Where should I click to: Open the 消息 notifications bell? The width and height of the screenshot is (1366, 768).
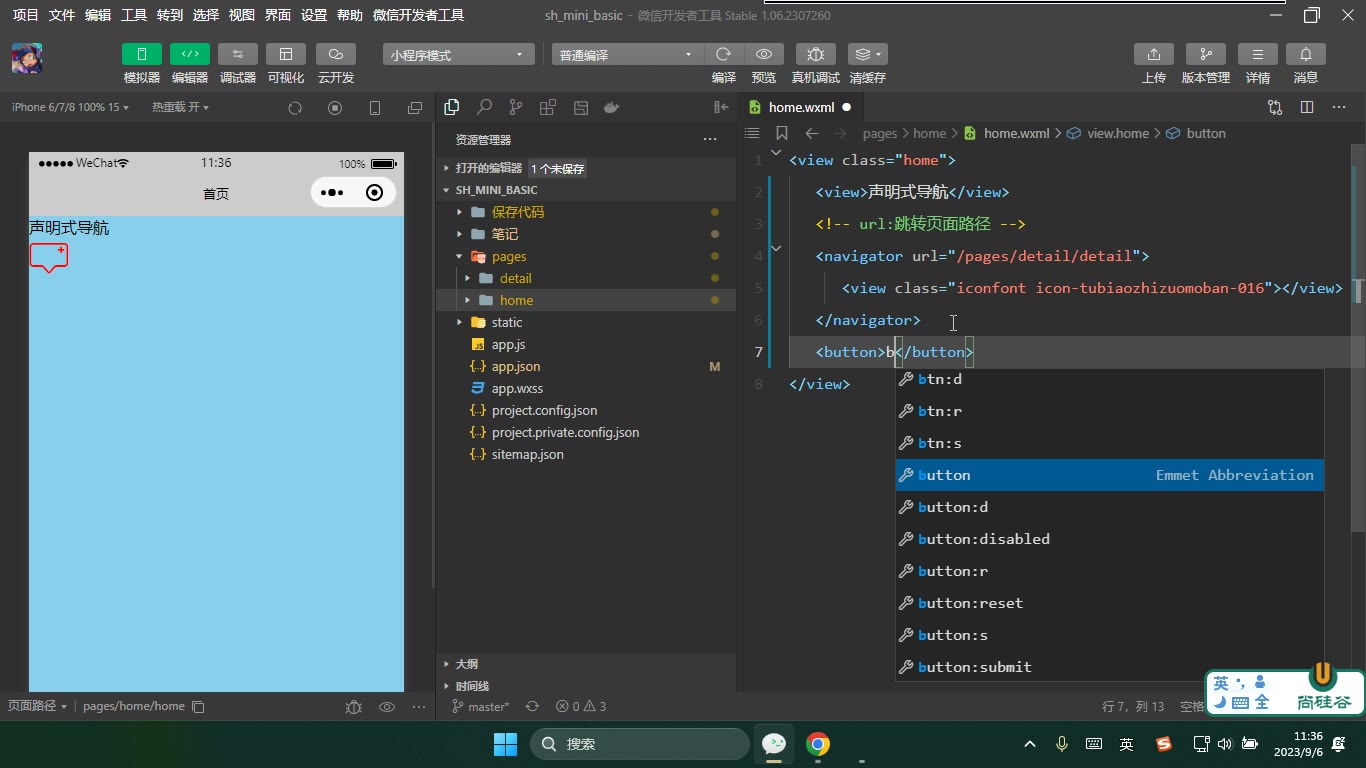1305,54
